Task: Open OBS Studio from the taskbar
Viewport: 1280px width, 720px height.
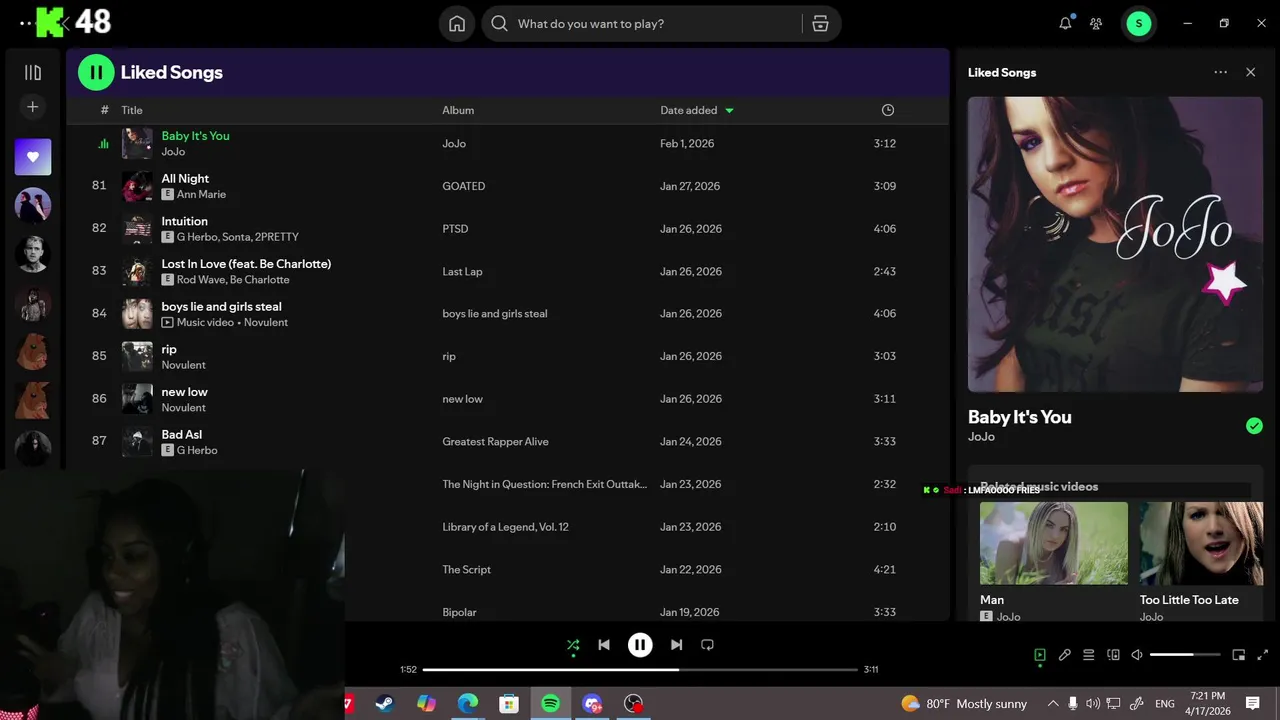Action: coord(634,704)
